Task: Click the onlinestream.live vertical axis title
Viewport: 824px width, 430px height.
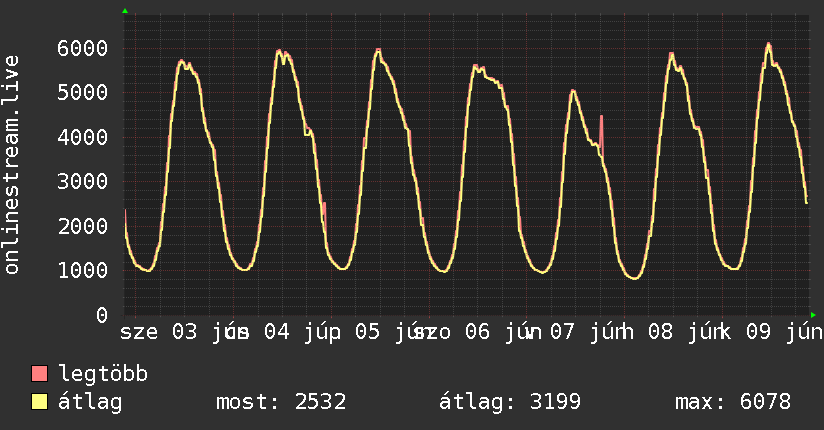Action: (x=11, y=165)
